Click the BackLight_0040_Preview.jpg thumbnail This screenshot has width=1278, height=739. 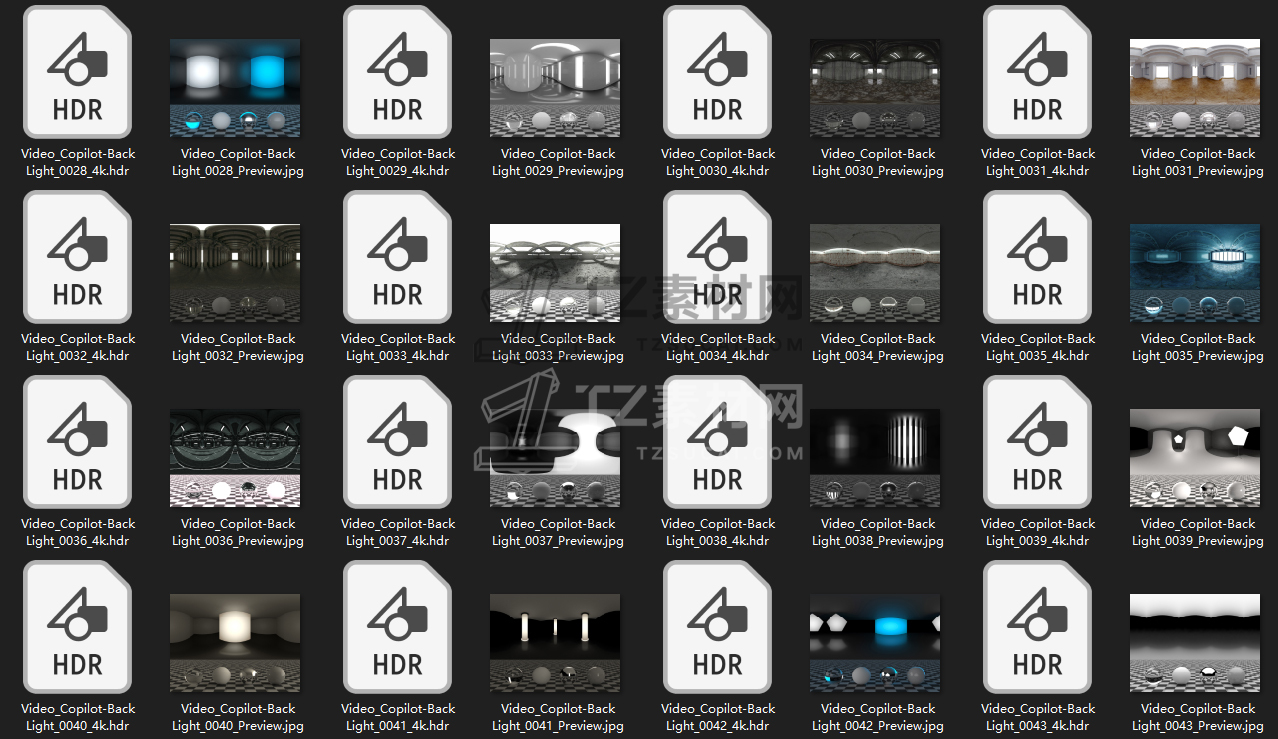(x=235, y=643)
